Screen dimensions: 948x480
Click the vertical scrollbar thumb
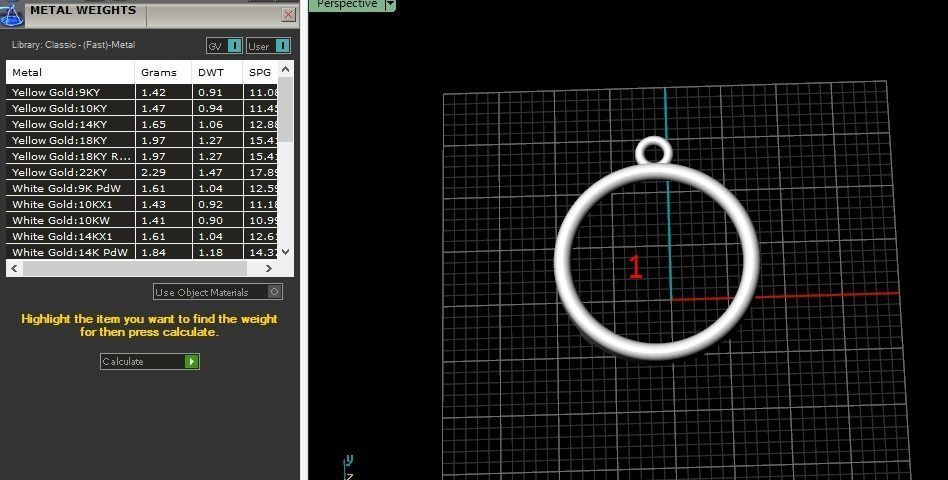[x=286, y=109]
